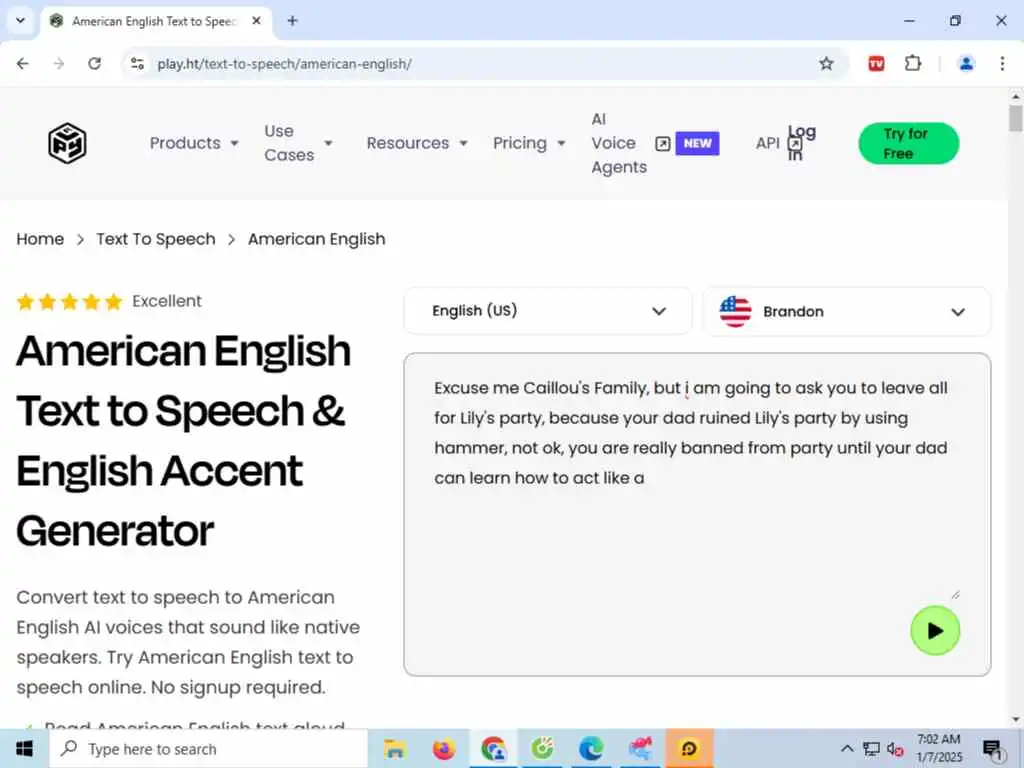Open File Explorer from taskbar
This screenshot has width=1024, height=768.
(x=394, y=748)
